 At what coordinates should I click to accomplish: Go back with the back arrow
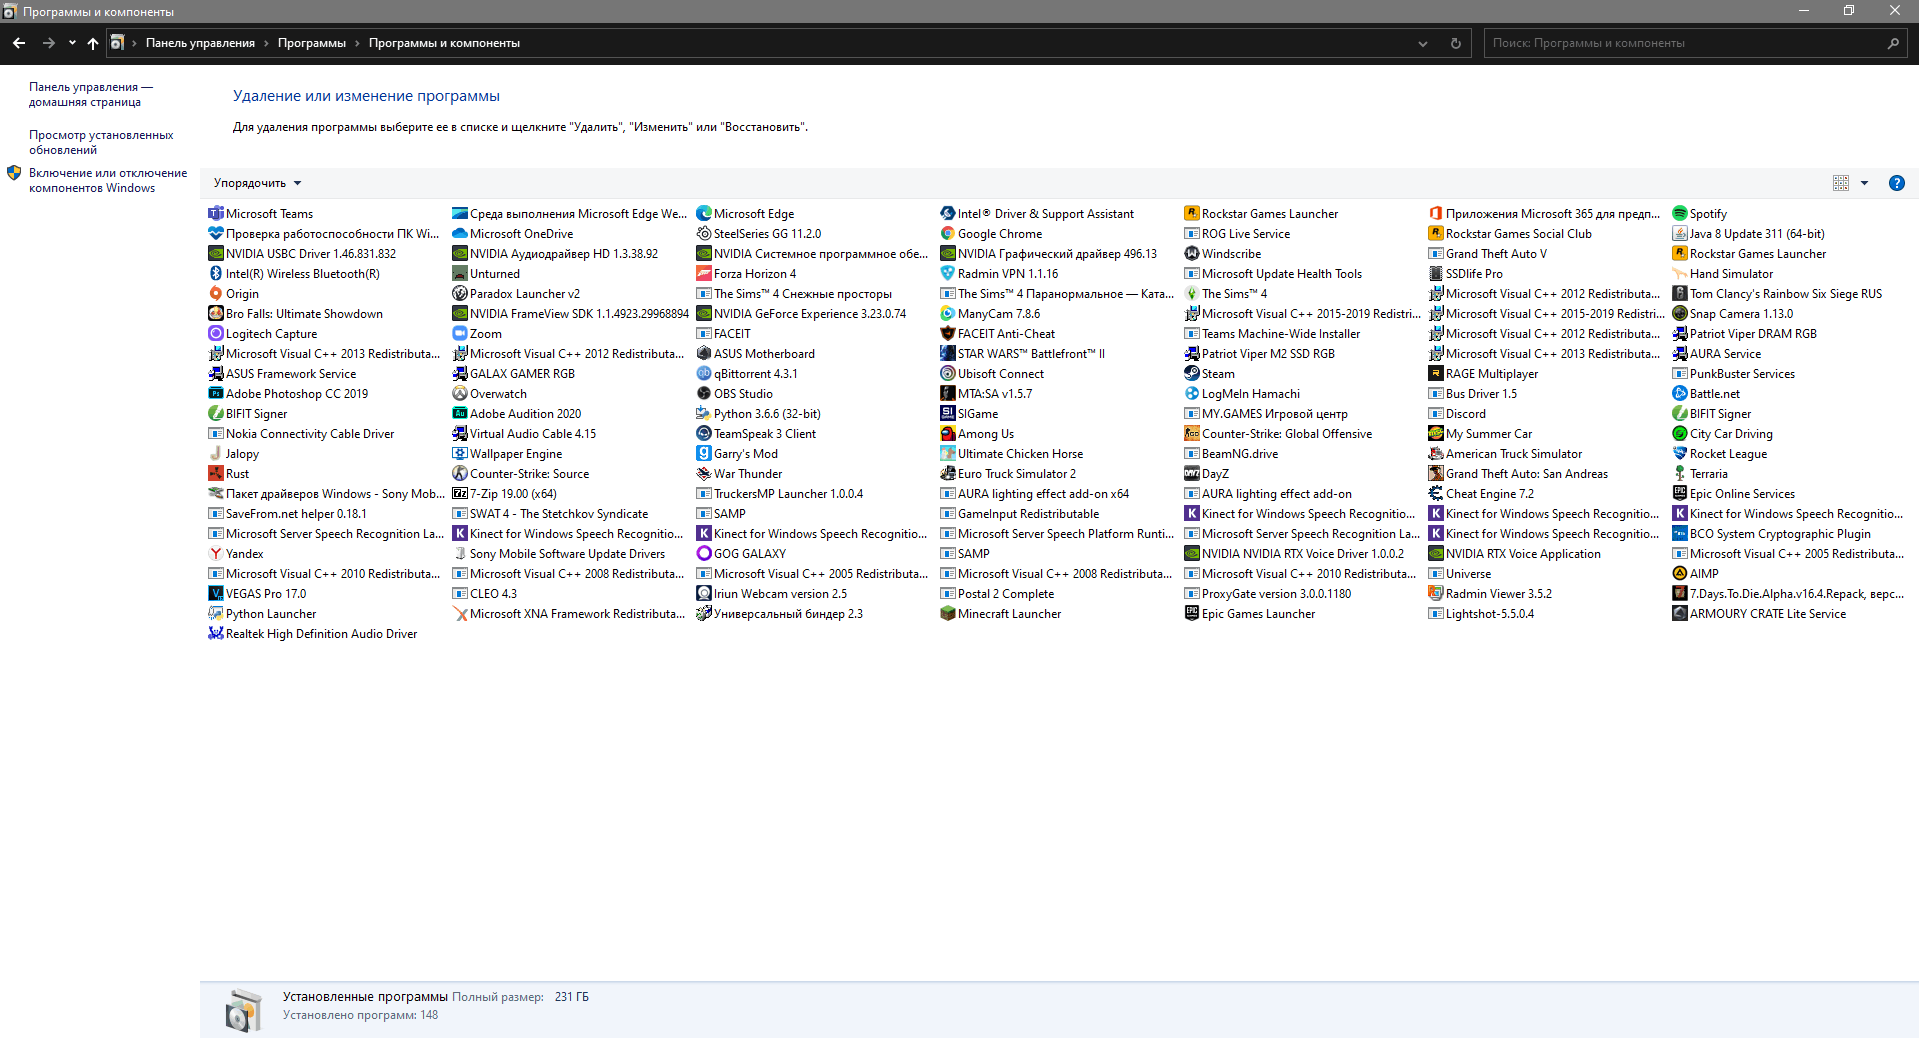click(x=19, y=43)
